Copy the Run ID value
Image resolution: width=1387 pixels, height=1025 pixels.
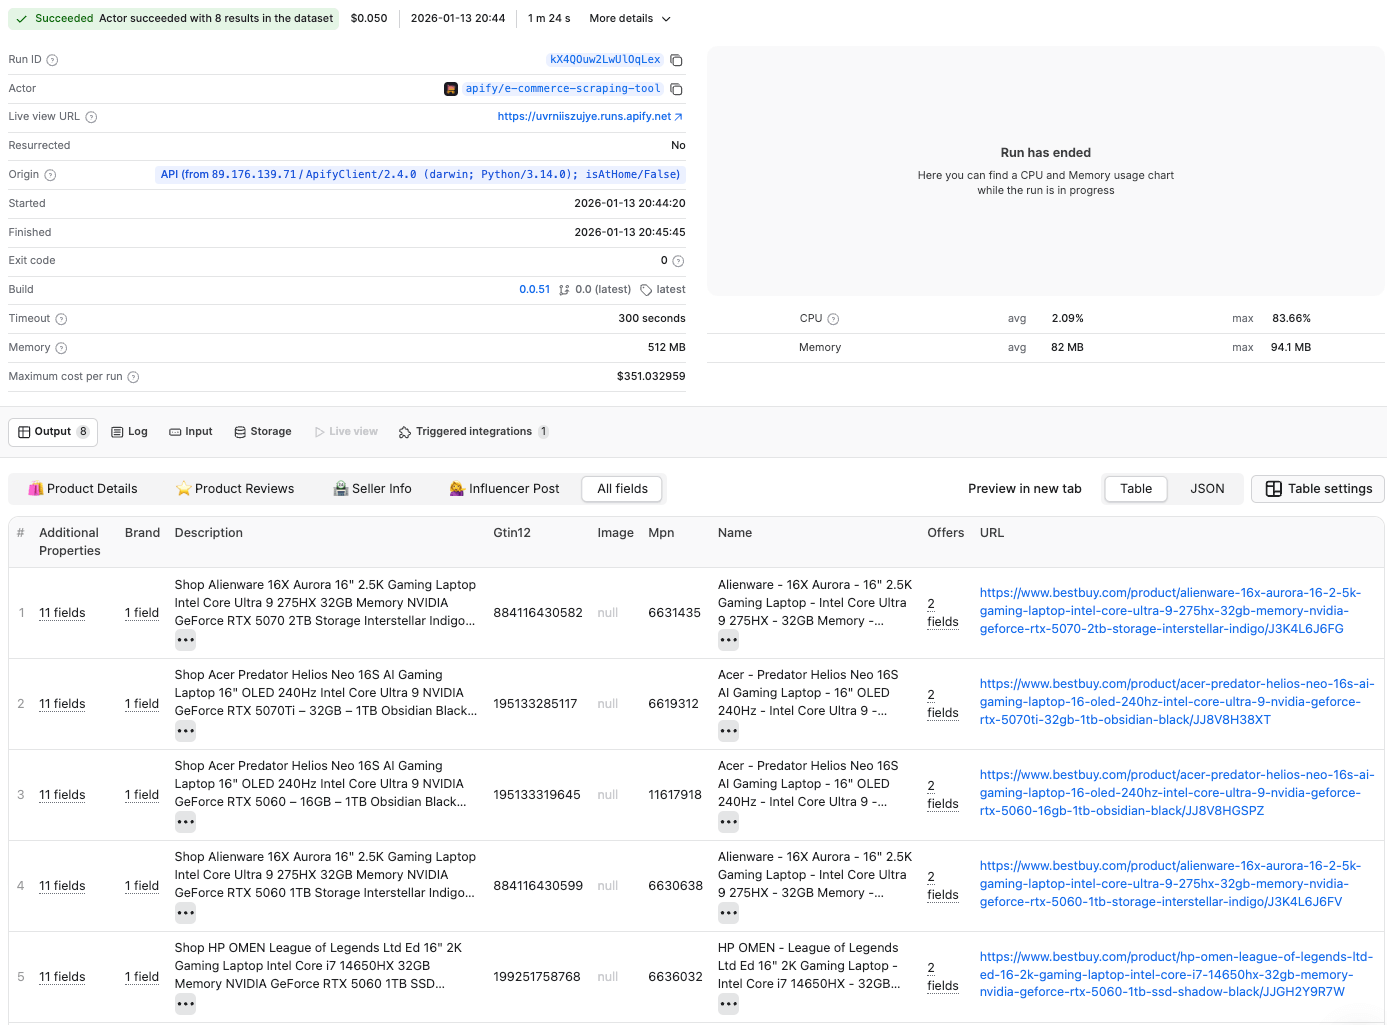[x=676, y=60]
